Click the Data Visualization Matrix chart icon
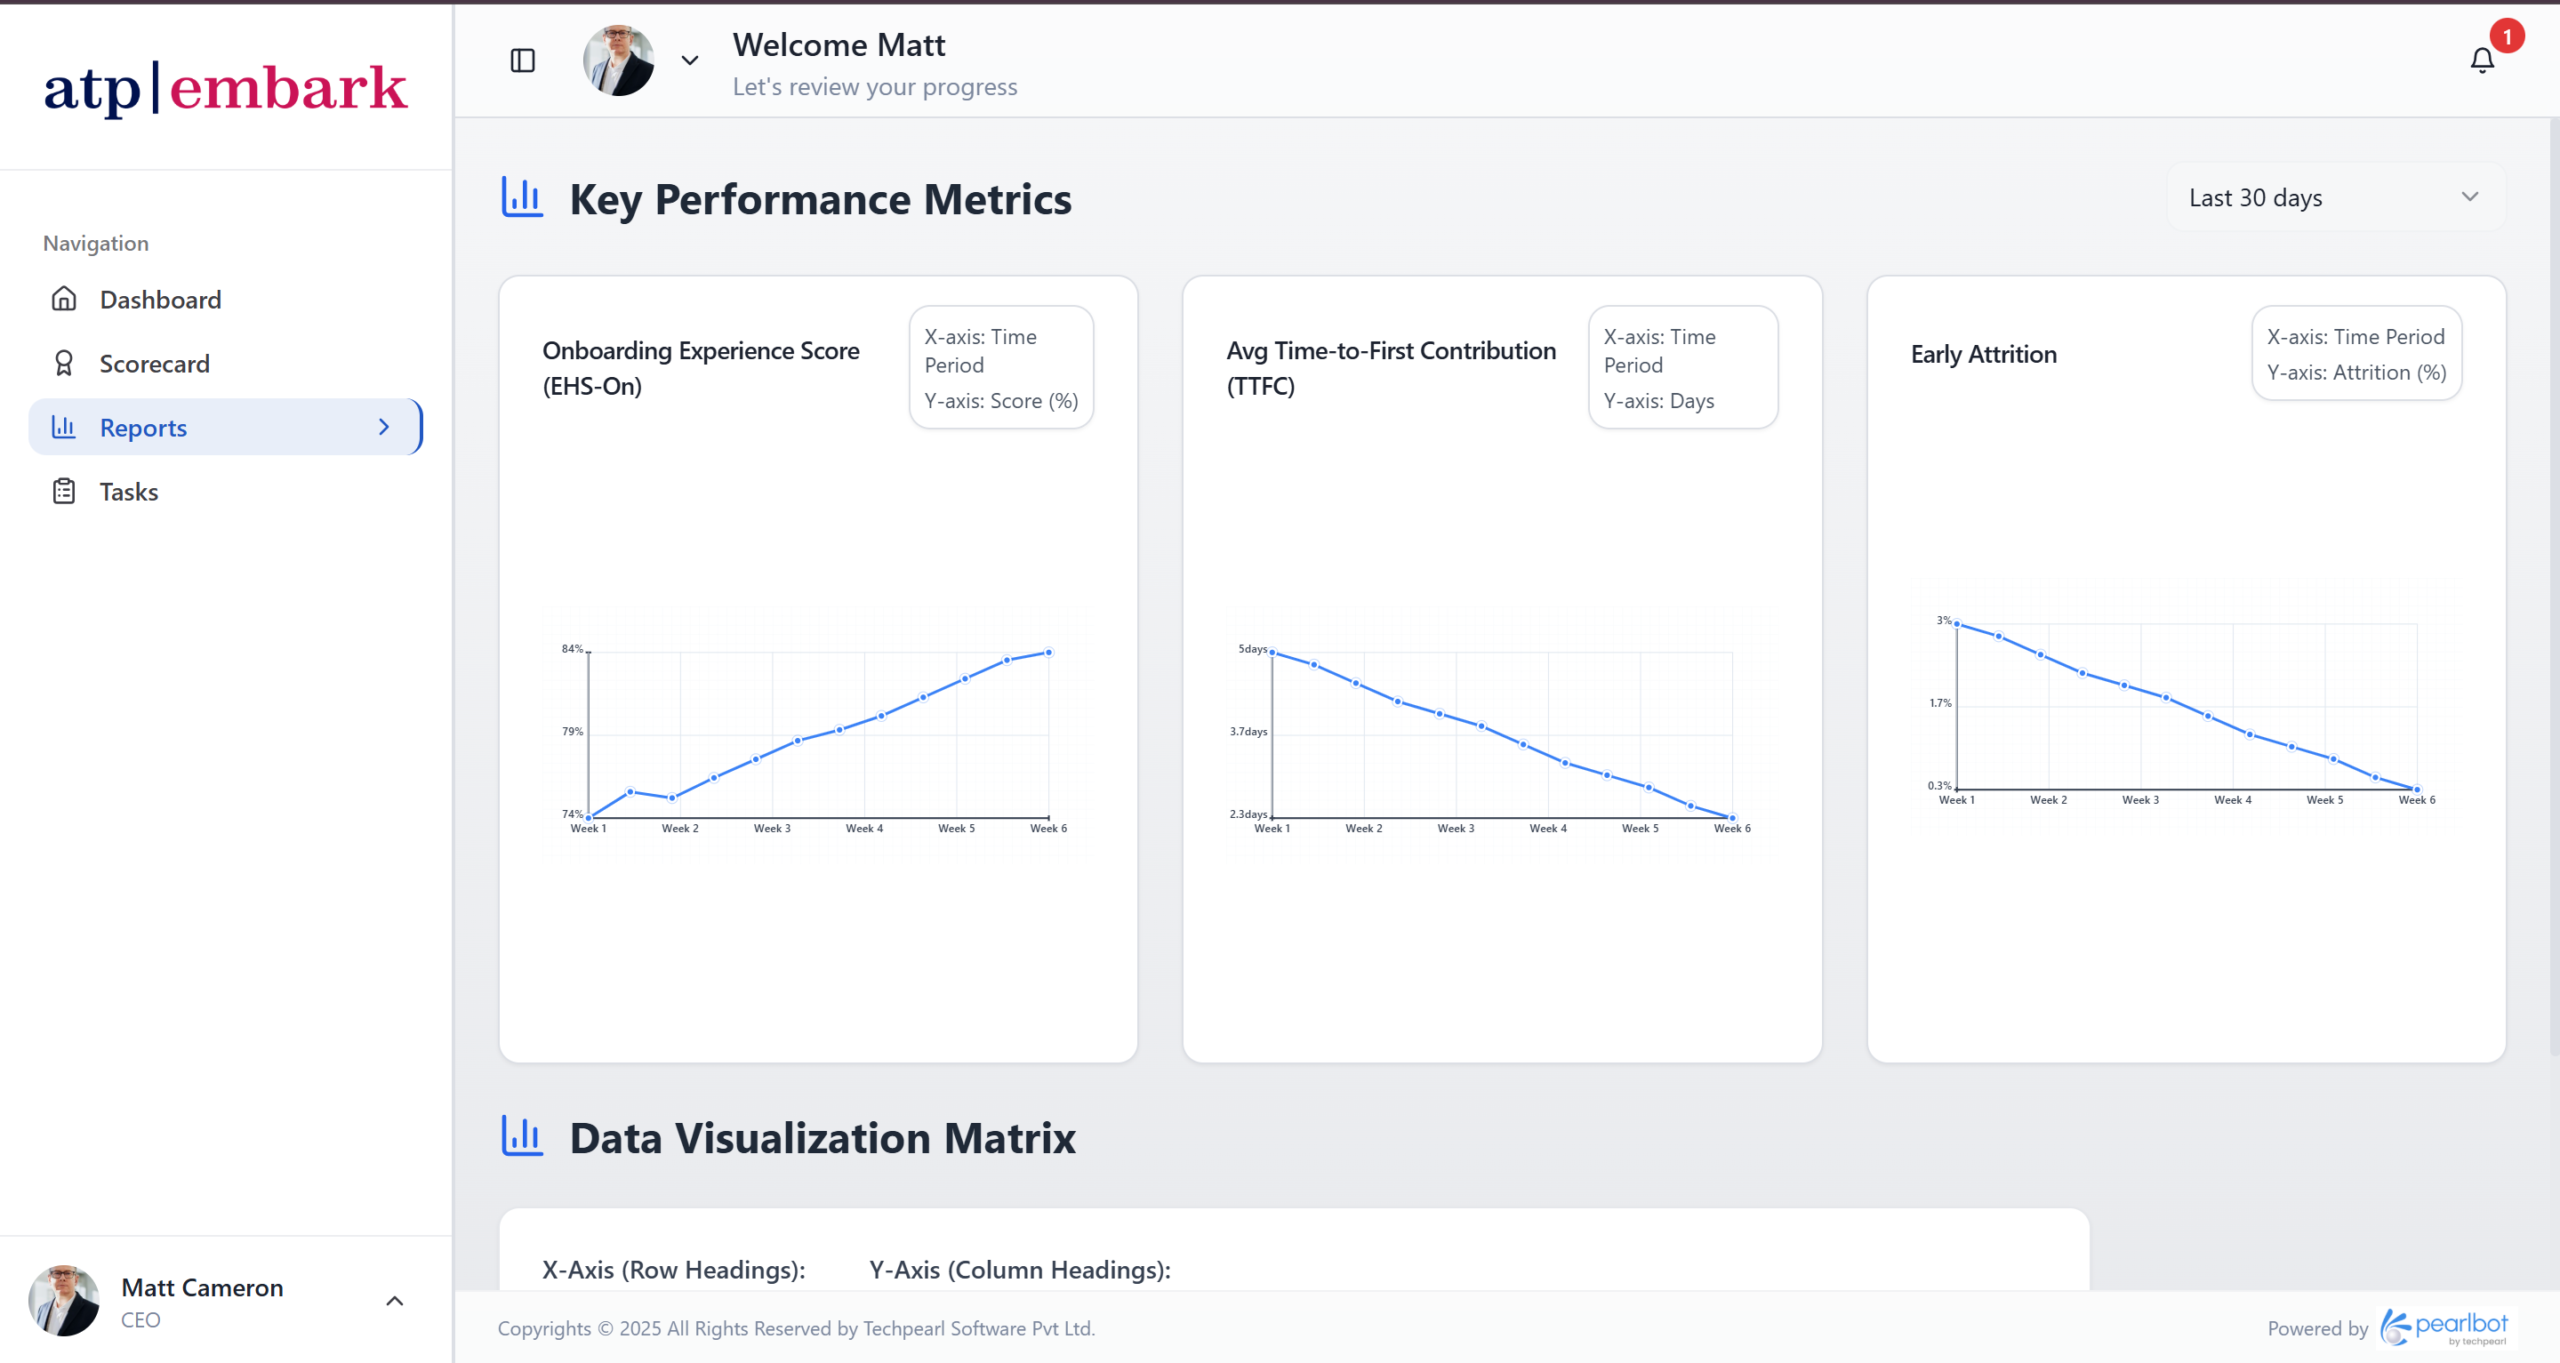Viewport: 2560px width, 1363px height. pos(522,1137)
